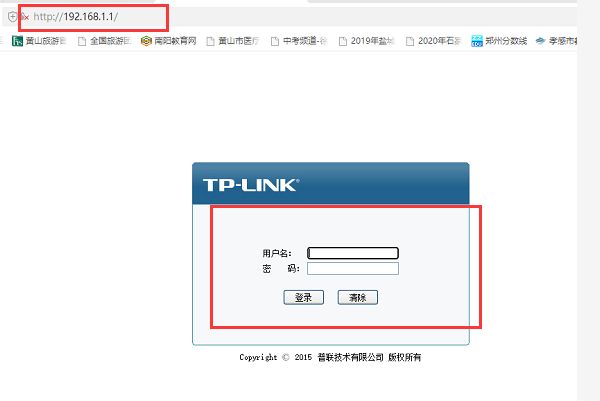The image size is (600, 401).
Task: Click the TP-LINK logo in the header
Action: tap(251, 185)
